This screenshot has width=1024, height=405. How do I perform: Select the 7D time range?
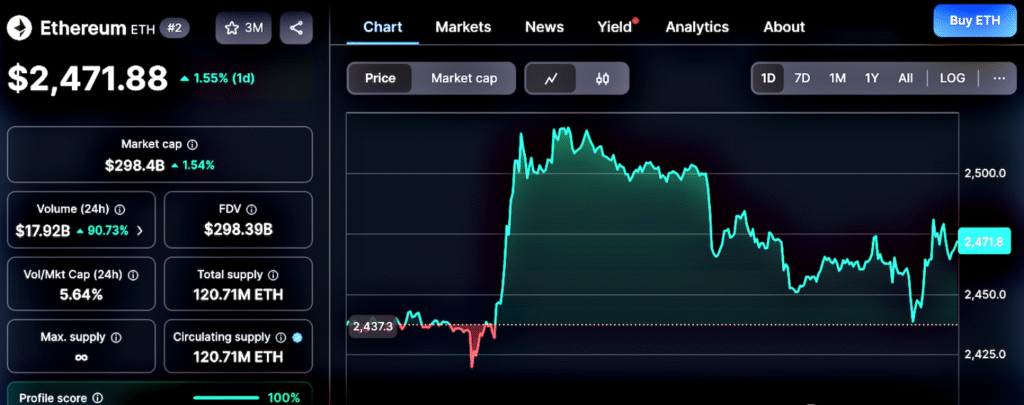(x=802, y=78)
